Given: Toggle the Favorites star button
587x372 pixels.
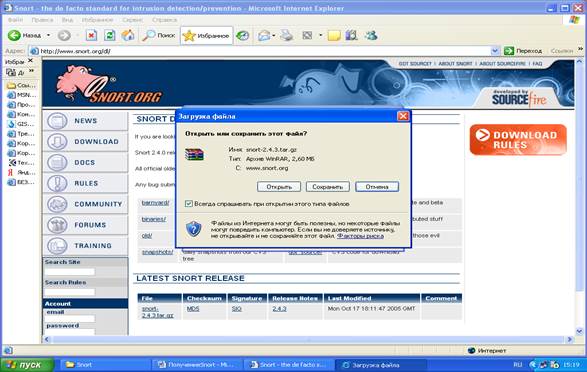Looking at the screenshot, I should tap(206, 36).
